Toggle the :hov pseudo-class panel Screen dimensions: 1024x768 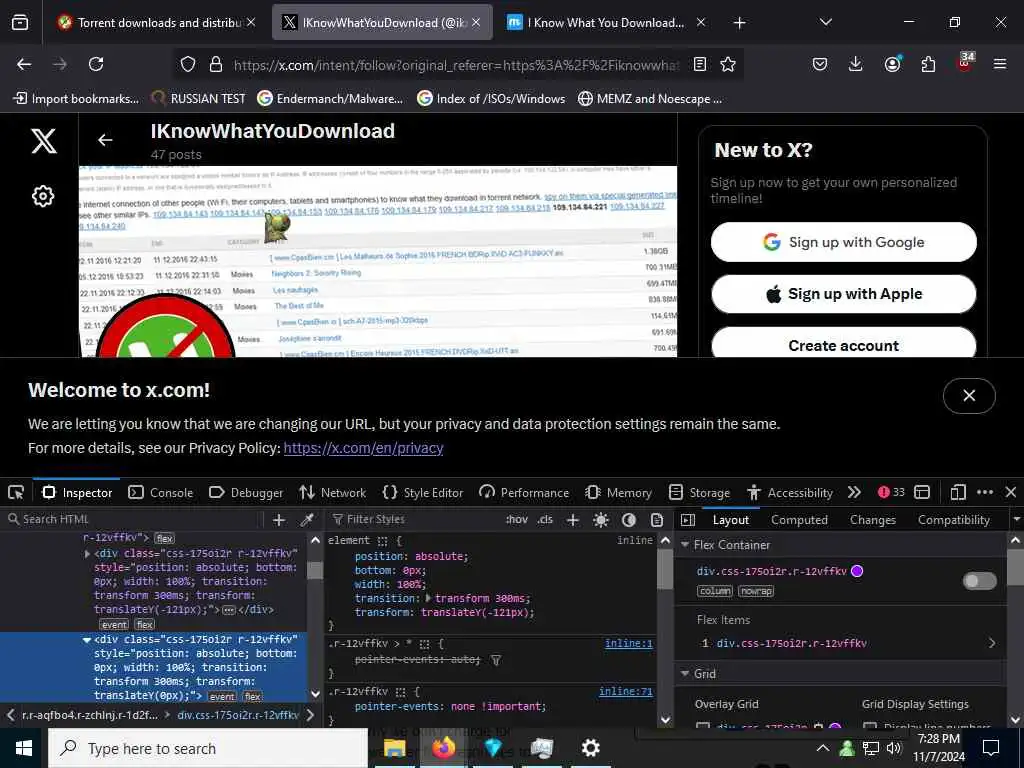tap(516, 520)
